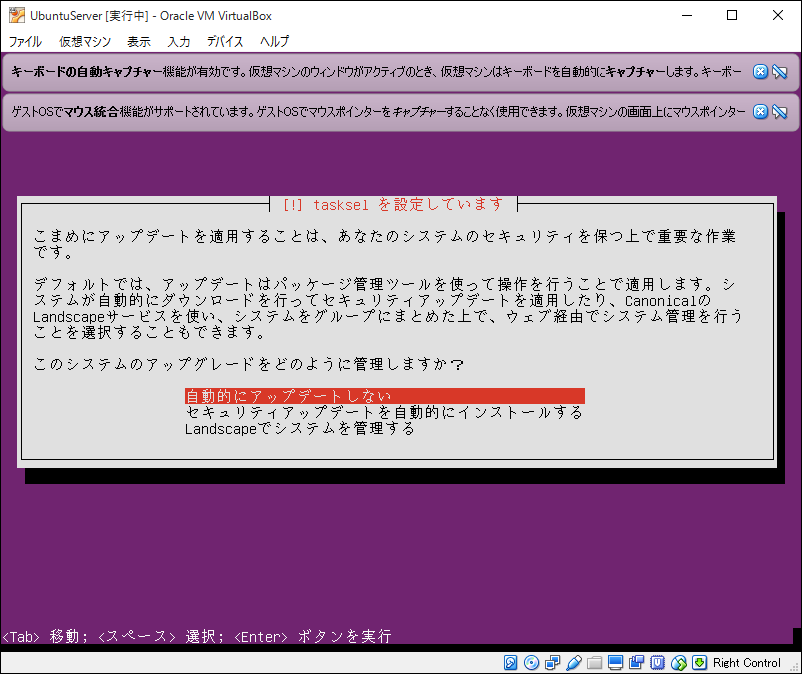This screenshot has height=674, width=802.
Task: Click the network adapter icon in status bar
Action: click(553, 662)
